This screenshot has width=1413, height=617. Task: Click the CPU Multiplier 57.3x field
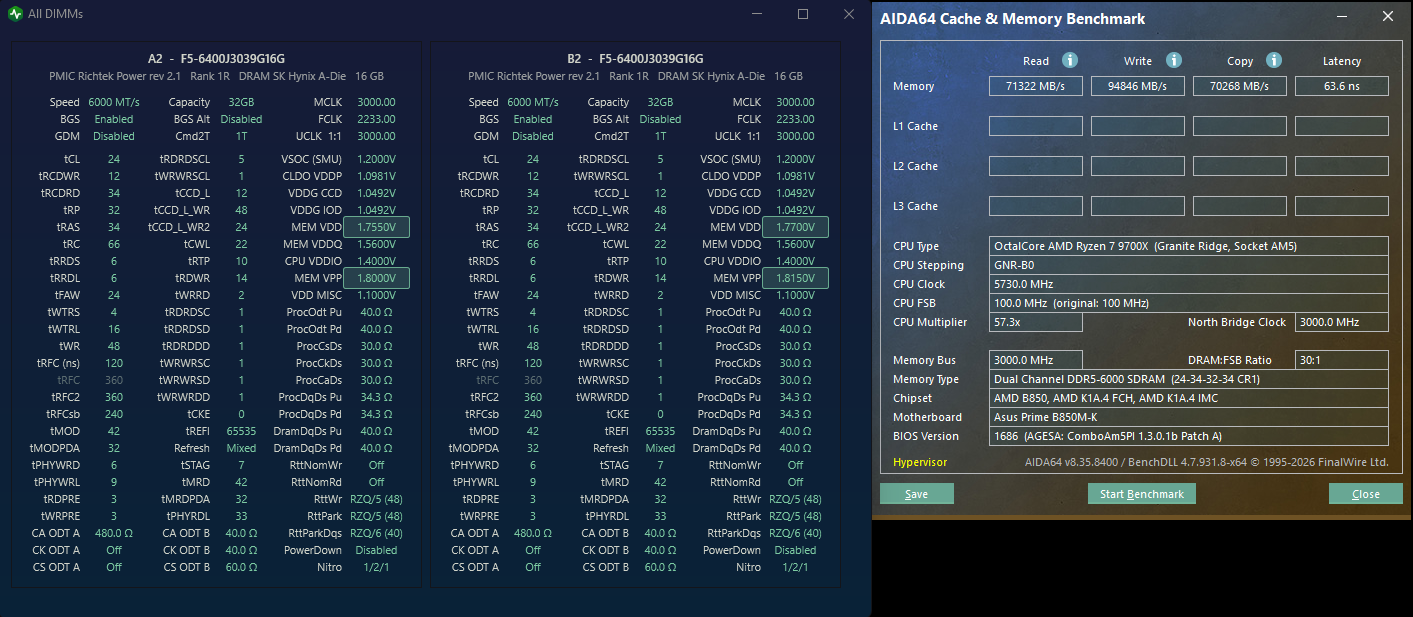tap(1036, 322)
